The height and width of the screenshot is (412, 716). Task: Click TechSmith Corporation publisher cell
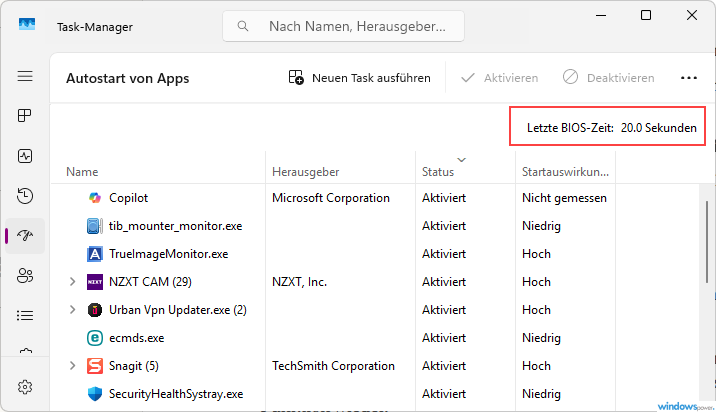point(333,366)
